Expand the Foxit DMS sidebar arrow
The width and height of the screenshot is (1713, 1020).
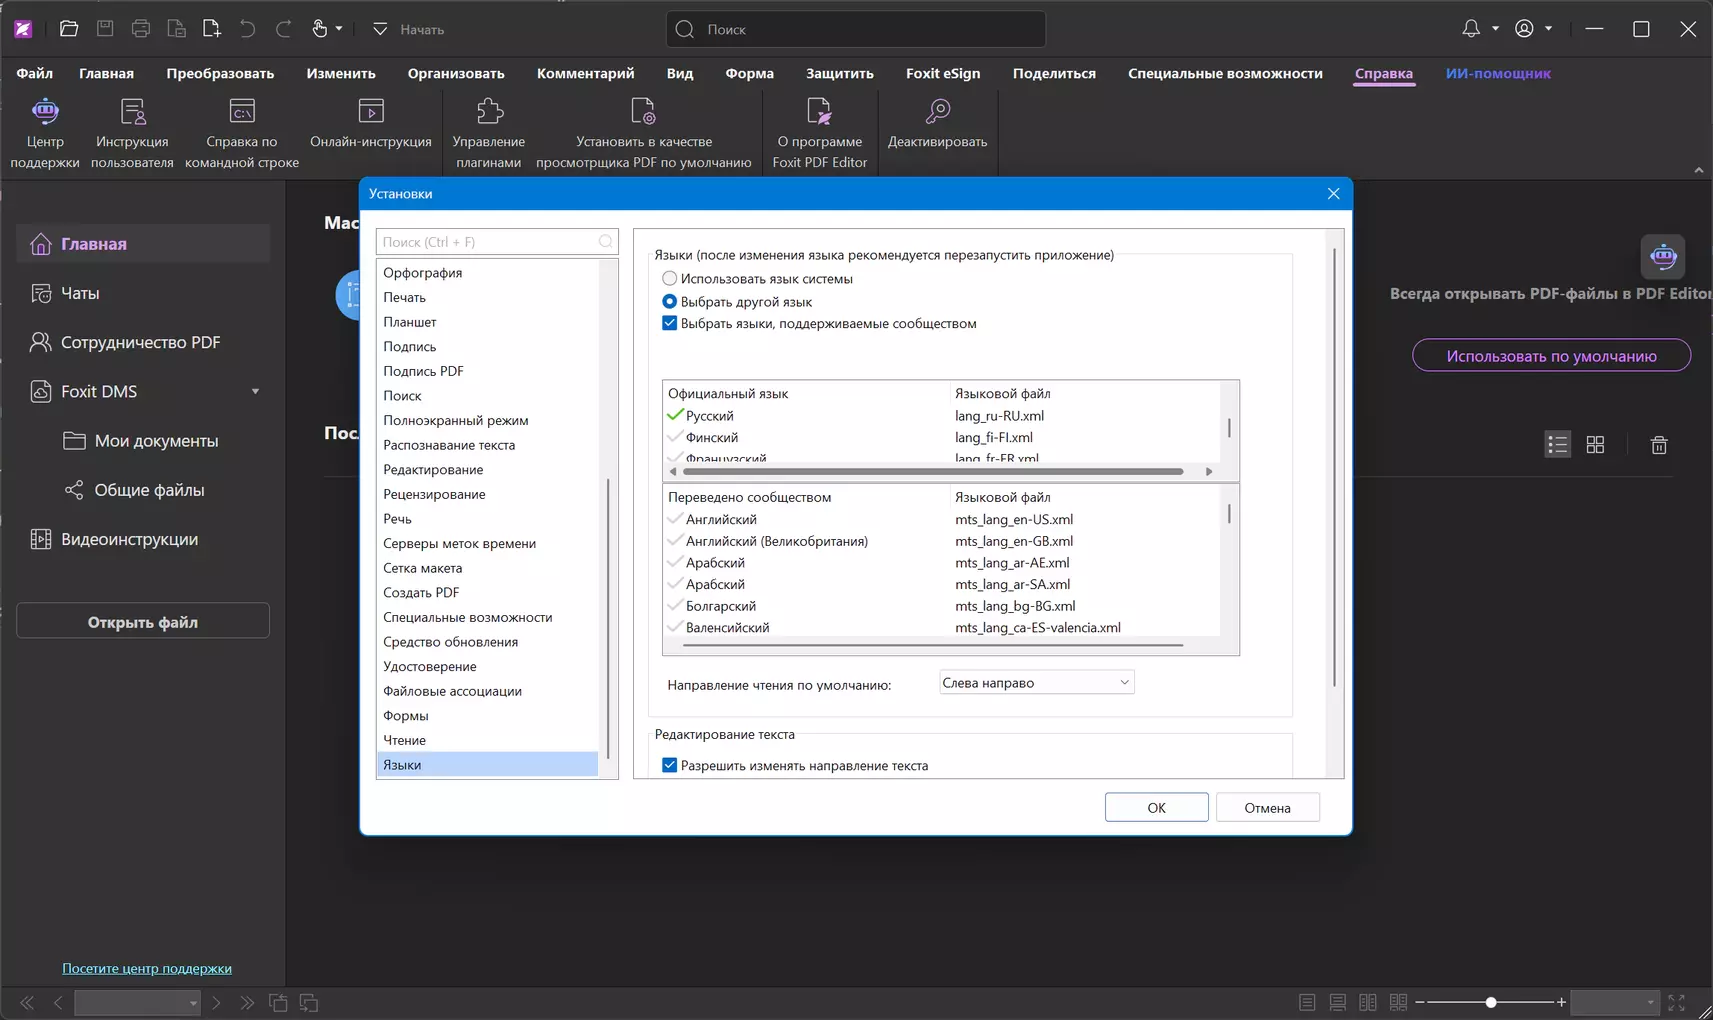click(x=255, y=392)
